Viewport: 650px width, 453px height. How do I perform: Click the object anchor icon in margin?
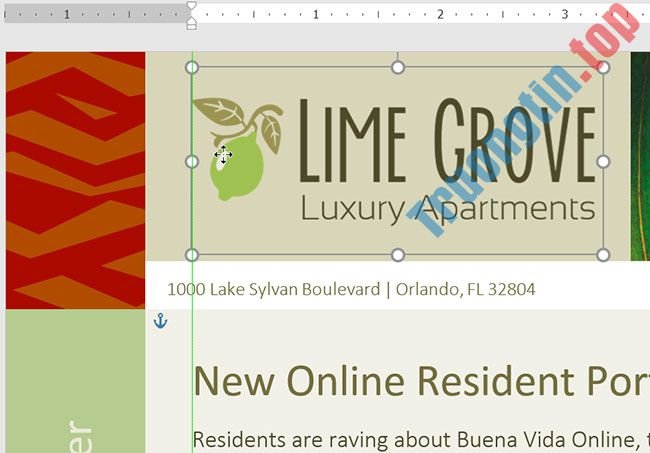tap(160, 321)
